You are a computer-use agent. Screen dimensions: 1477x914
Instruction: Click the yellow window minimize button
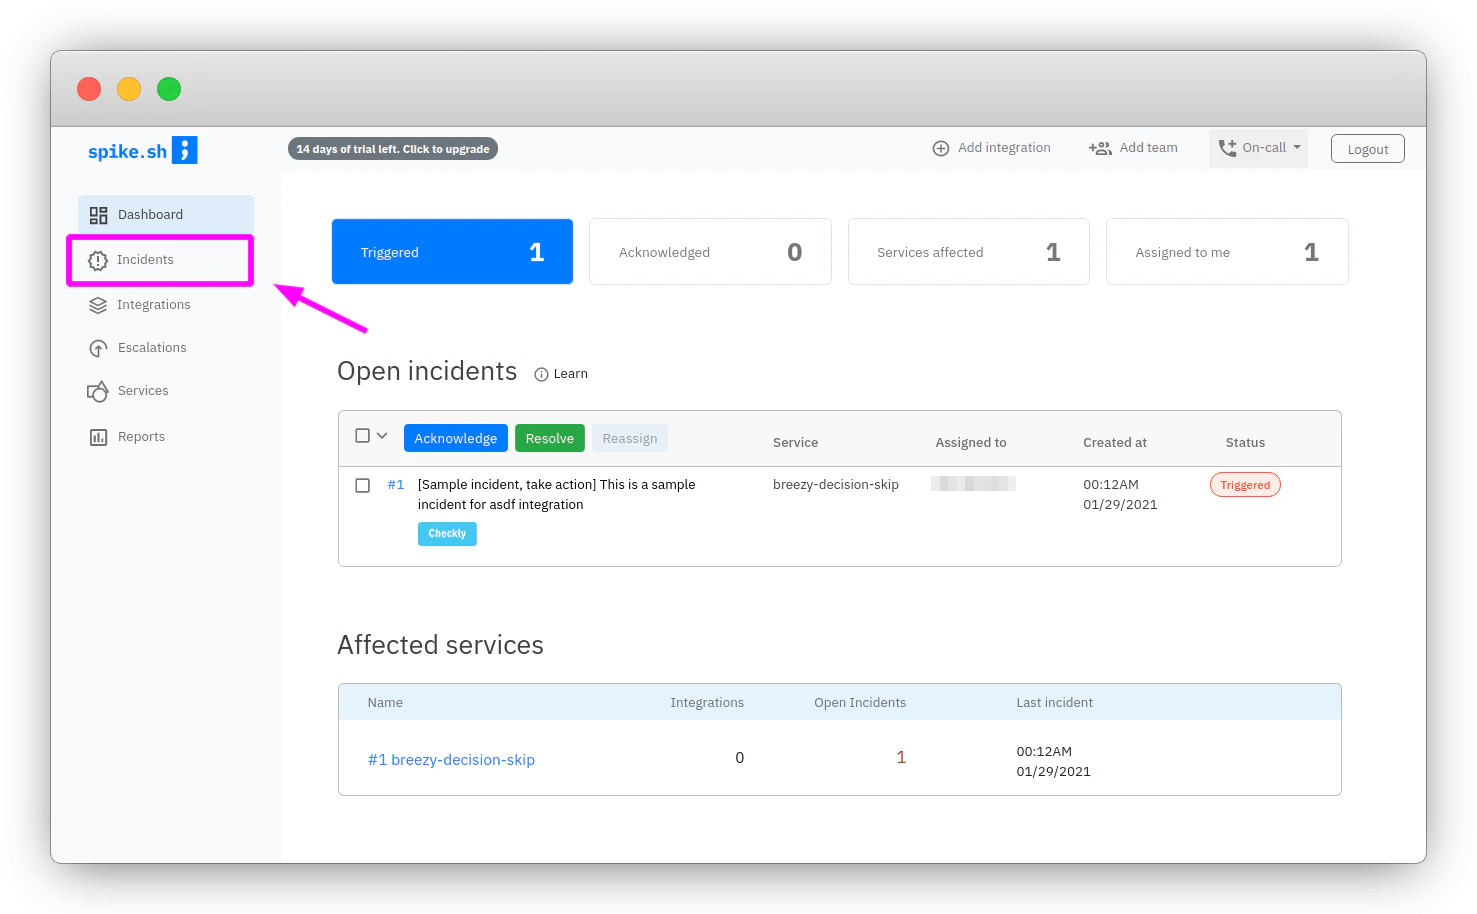(x=129, y=89)
